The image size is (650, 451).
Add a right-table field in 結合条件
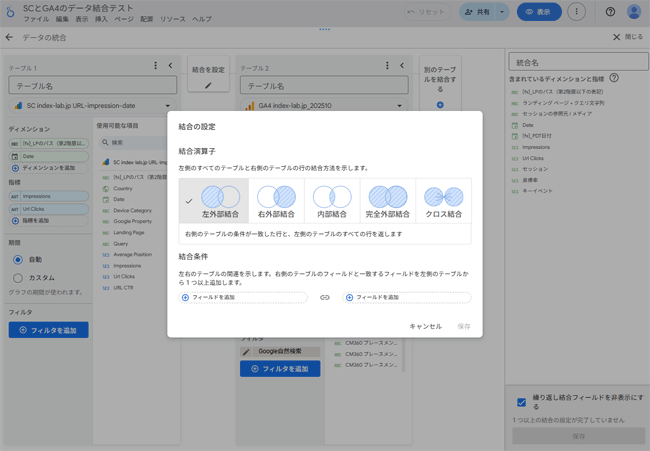(407, 297)
